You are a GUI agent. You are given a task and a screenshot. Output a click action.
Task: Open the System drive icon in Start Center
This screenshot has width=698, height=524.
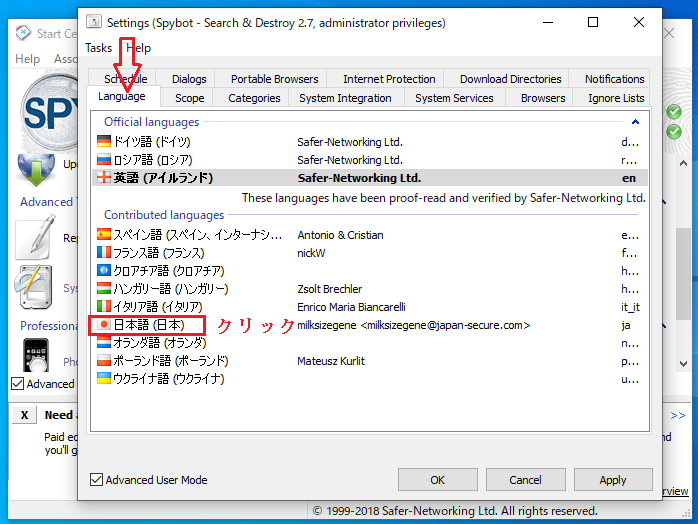(x=33, y=288)
